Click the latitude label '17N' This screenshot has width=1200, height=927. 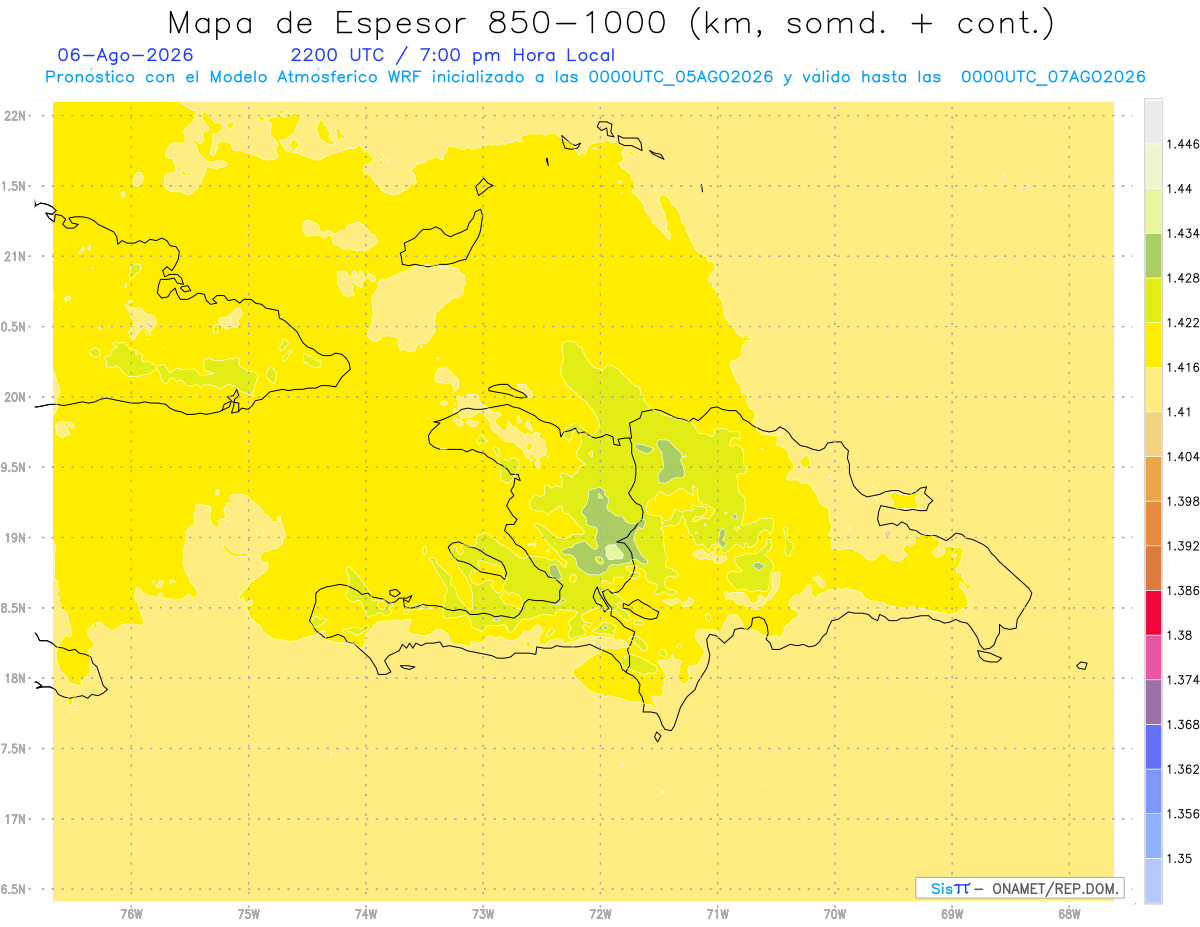(x=16, y=819)
